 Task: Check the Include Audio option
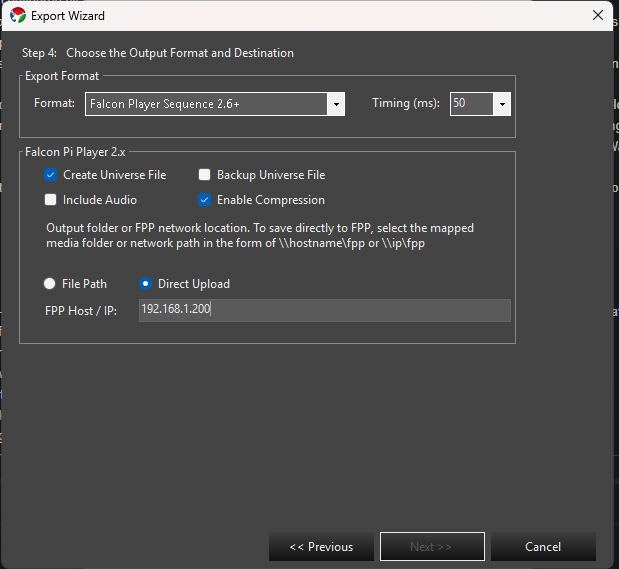[51, 199]
